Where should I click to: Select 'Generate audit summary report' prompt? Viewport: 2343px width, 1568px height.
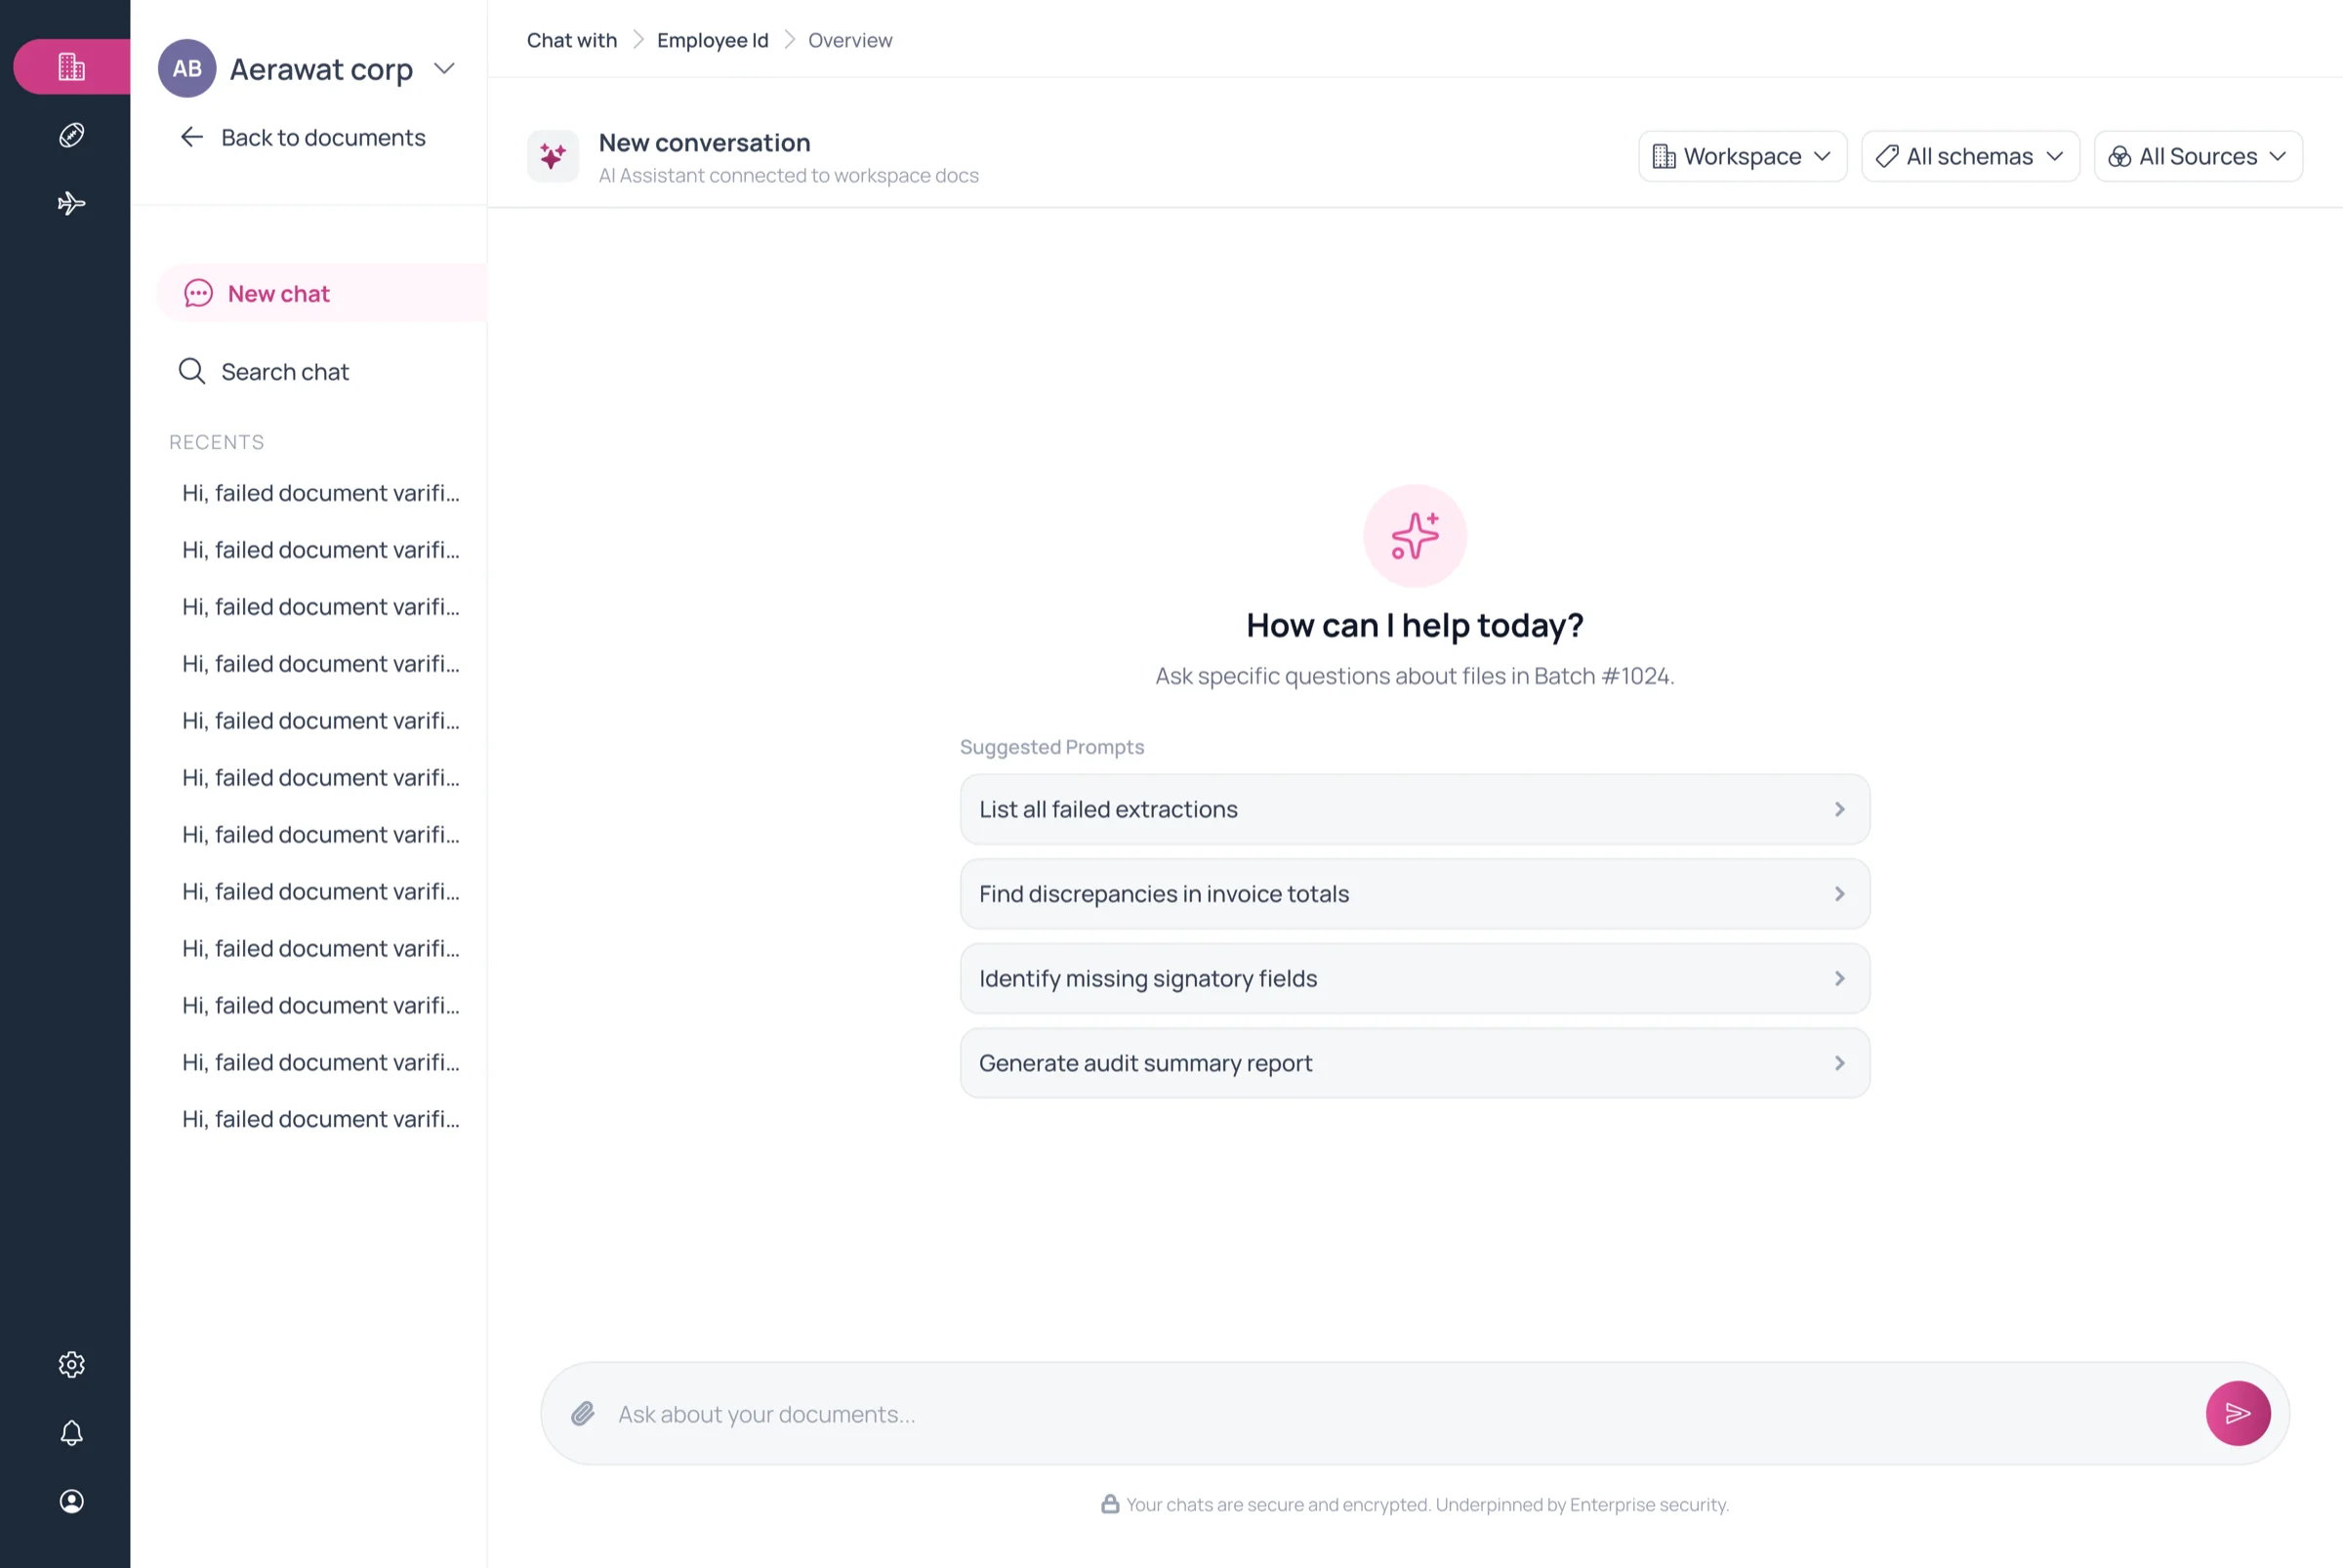(1414, 1062)
